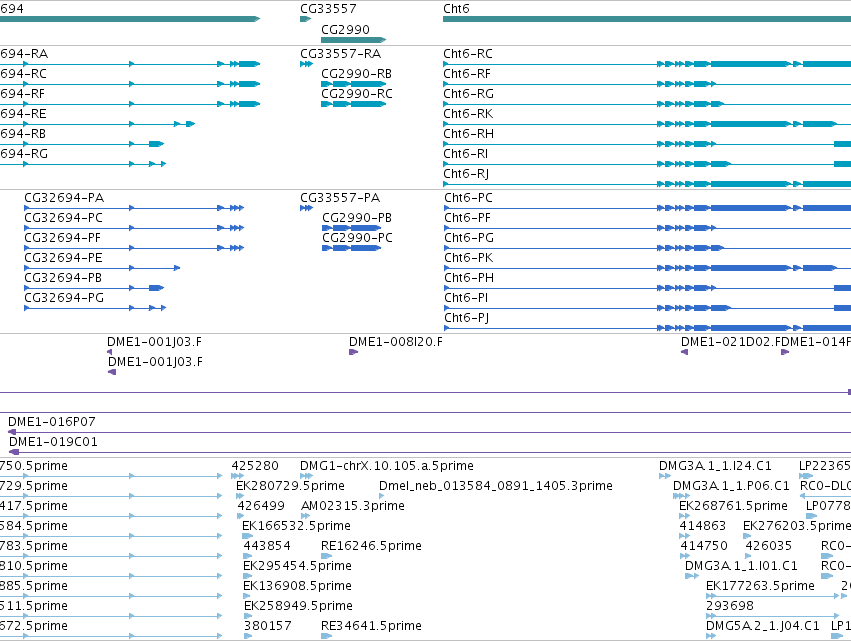Select the CG33557 gene label
The height and width of the screenshot is (641, 851).
pos(328,9)
